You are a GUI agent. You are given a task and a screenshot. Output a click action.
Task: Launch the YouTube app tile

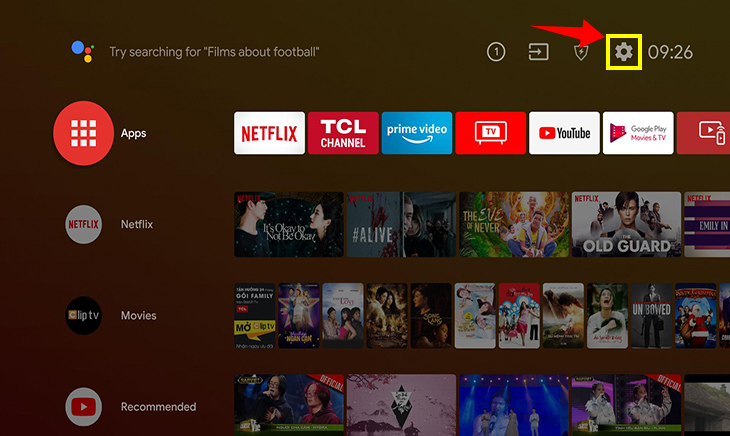(x=564, y=133)
